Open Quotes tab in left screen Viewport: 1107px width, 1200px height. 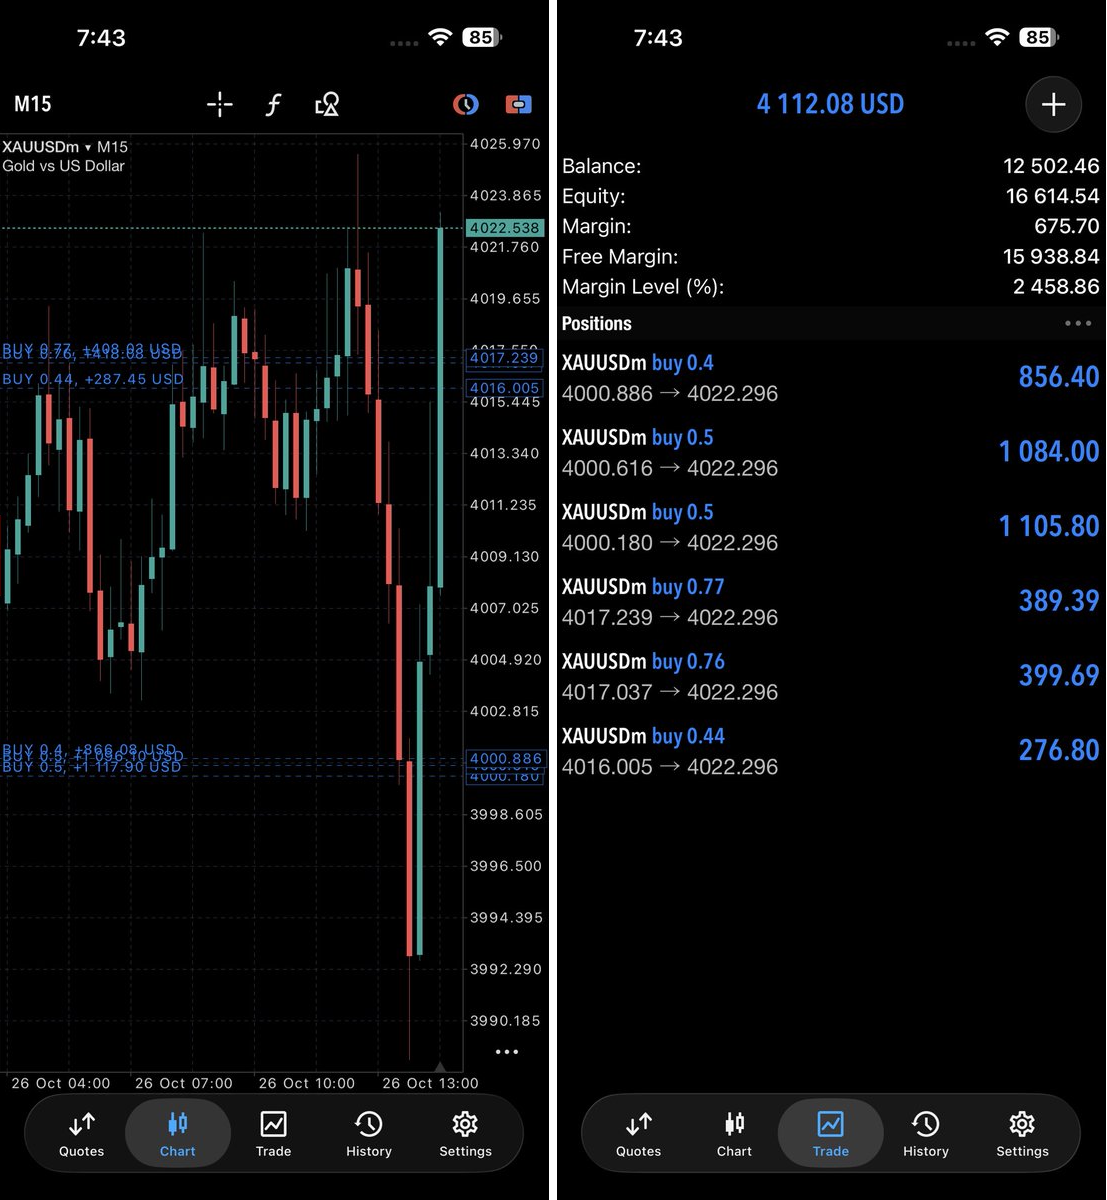point(82,1134)
